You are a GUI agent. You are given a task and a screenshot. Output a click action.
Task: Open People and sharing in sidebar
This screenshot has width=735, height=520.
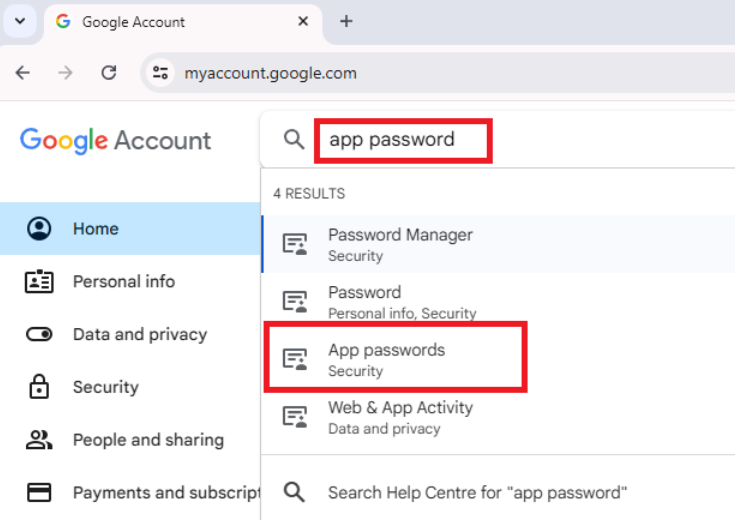130,440
